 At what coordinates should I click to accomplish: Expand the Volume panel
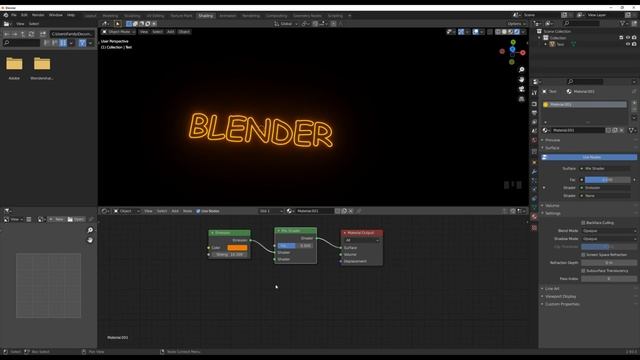pyautogui.click(x=552, y=206)
